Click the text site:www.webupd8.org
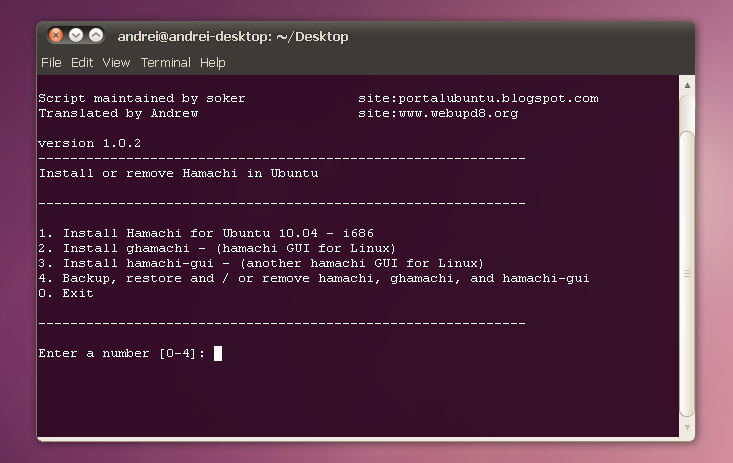 click(438, 113)
